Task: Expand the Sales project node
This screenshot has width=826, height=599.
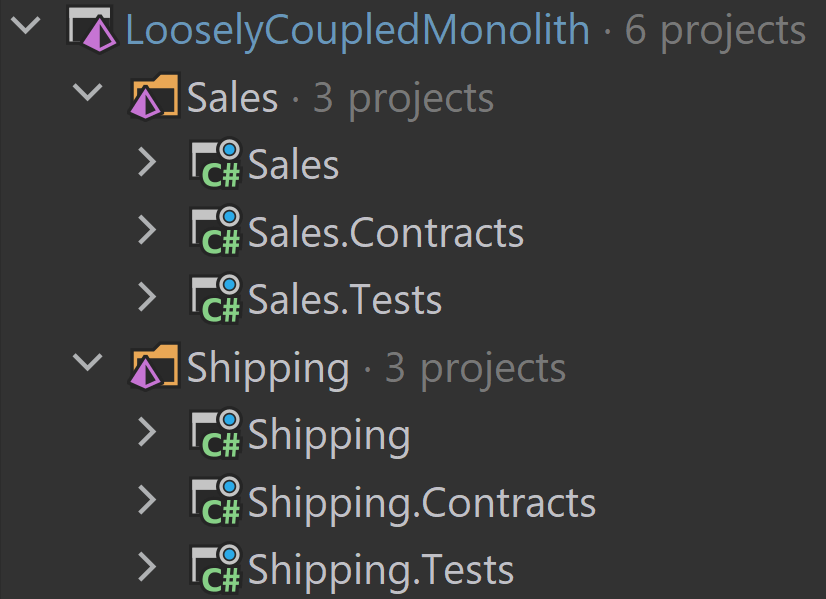Action: 147,162
